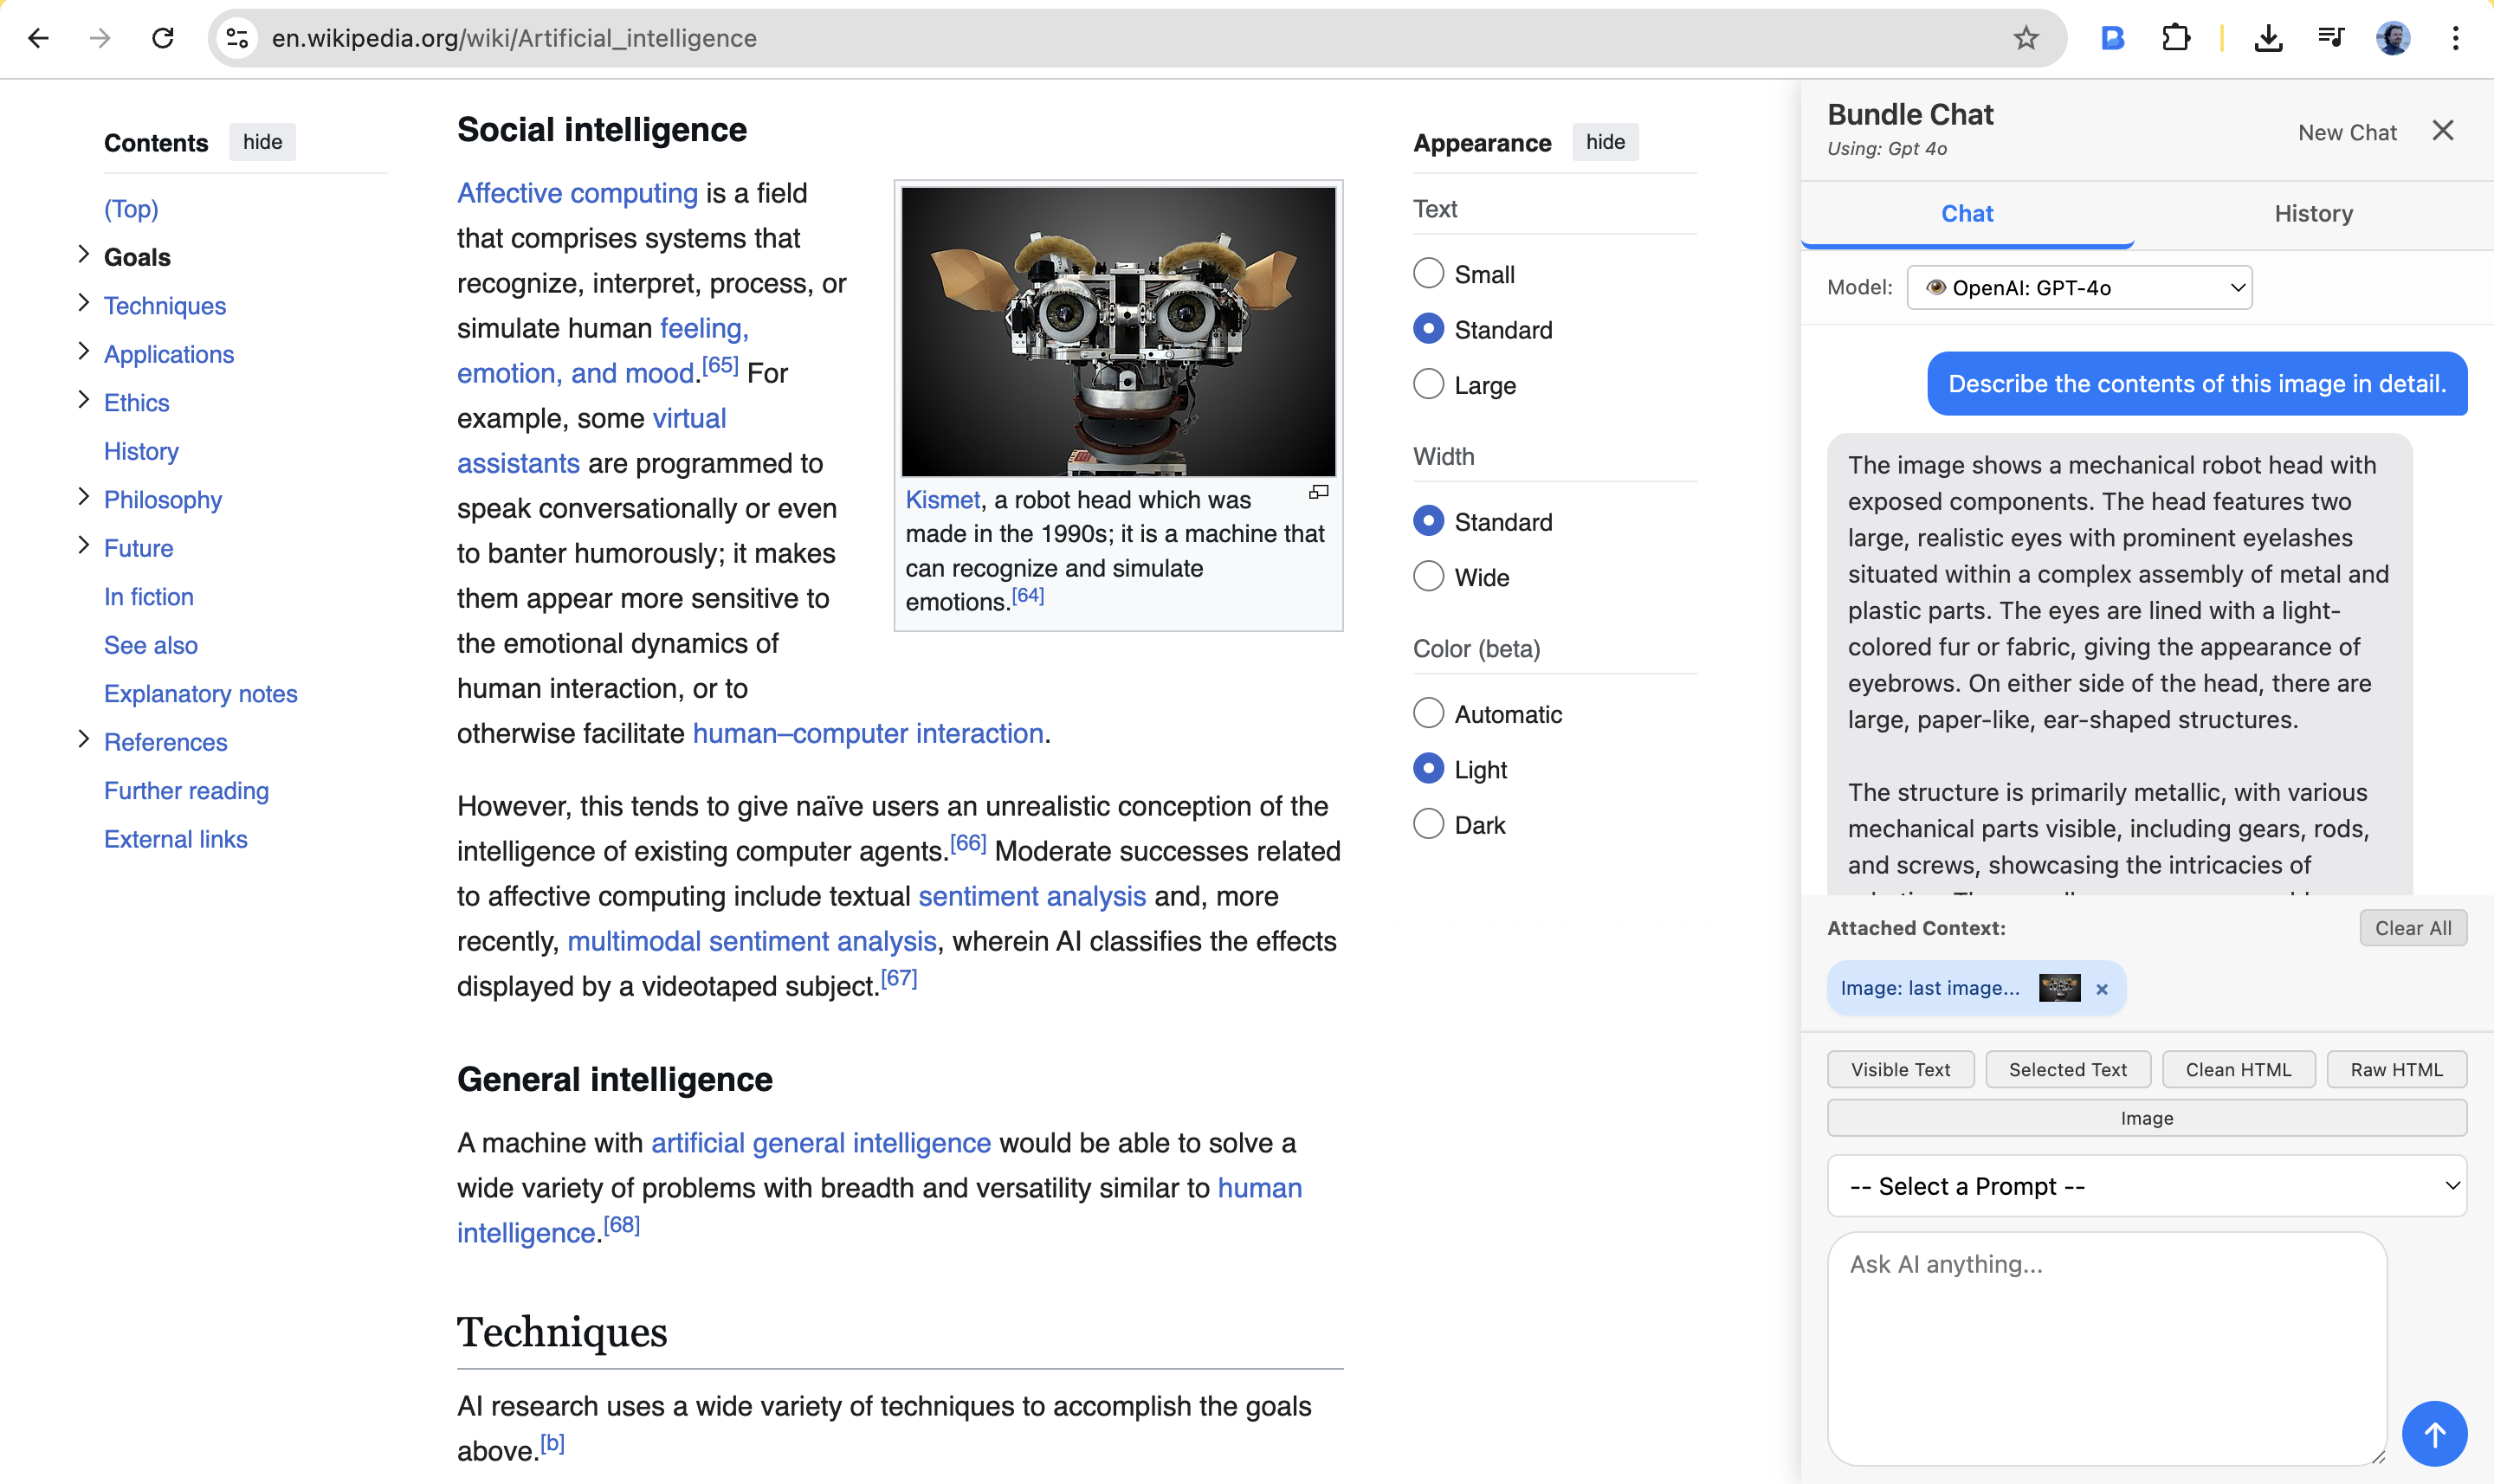Open the Model dropdown showing OpenAI: GPT-4o
The height and width of the screenshot is (1484, 2494).
[2079, 288]
